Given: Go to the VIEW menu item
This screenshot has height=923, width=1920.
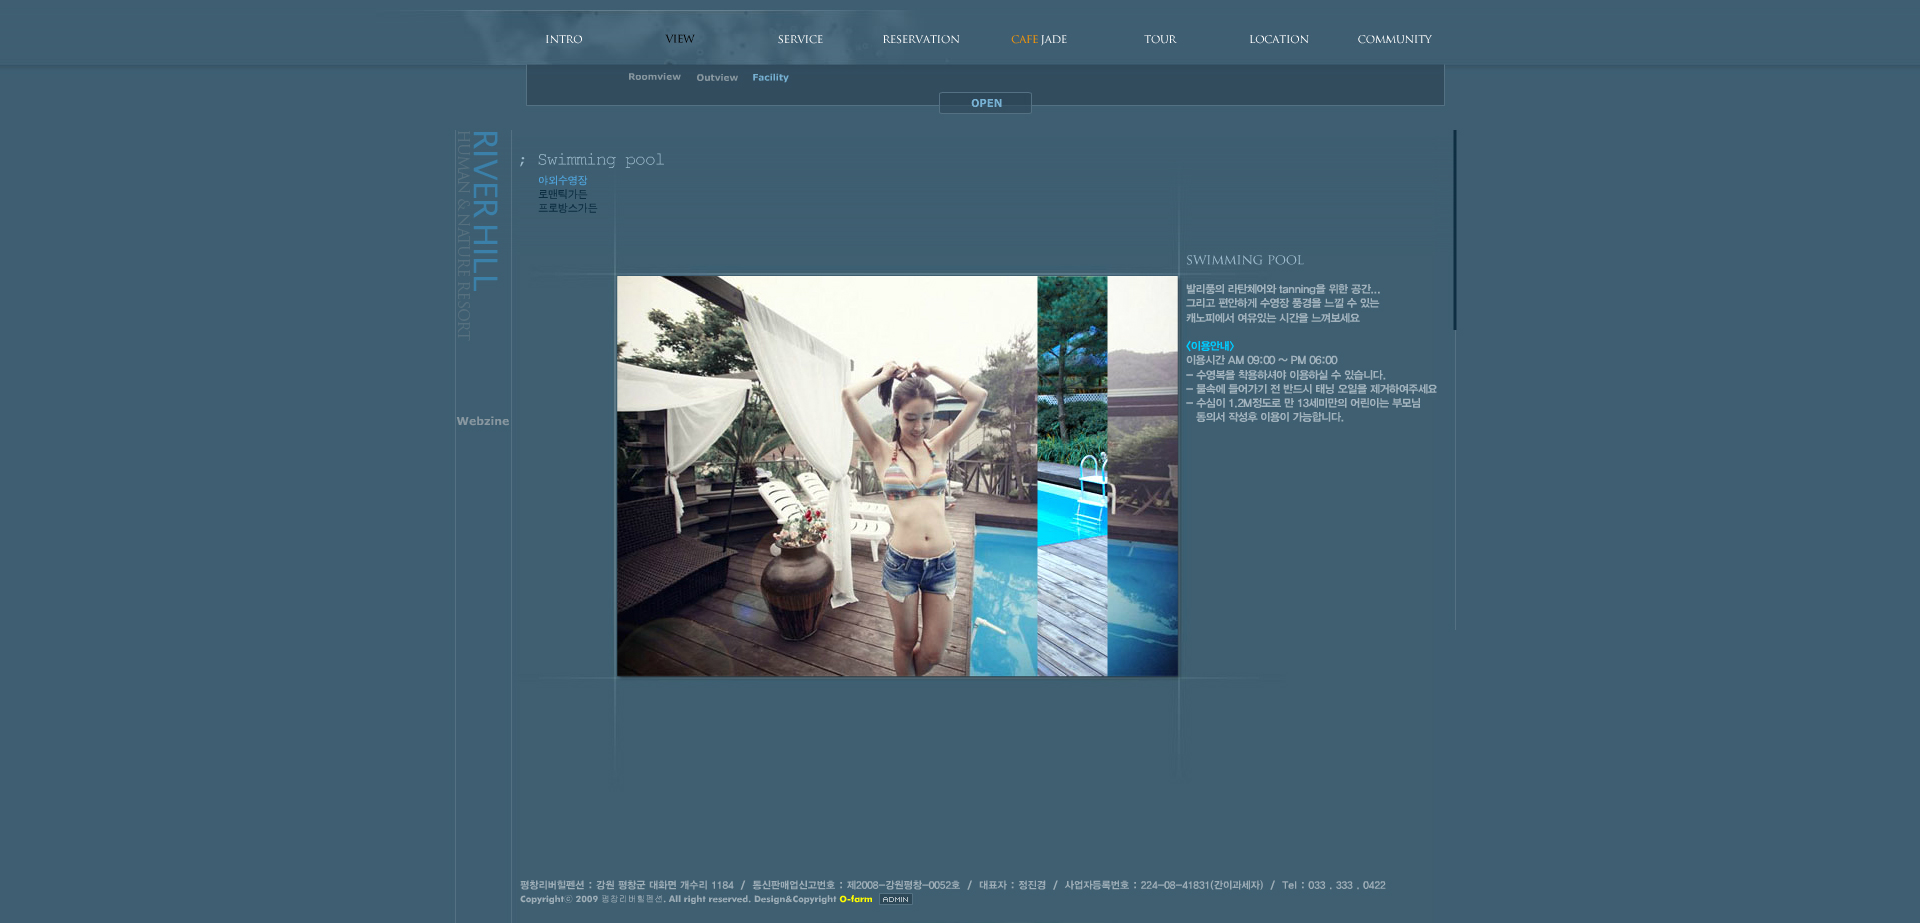Looking at the screenshot, I should click(680, 39).
